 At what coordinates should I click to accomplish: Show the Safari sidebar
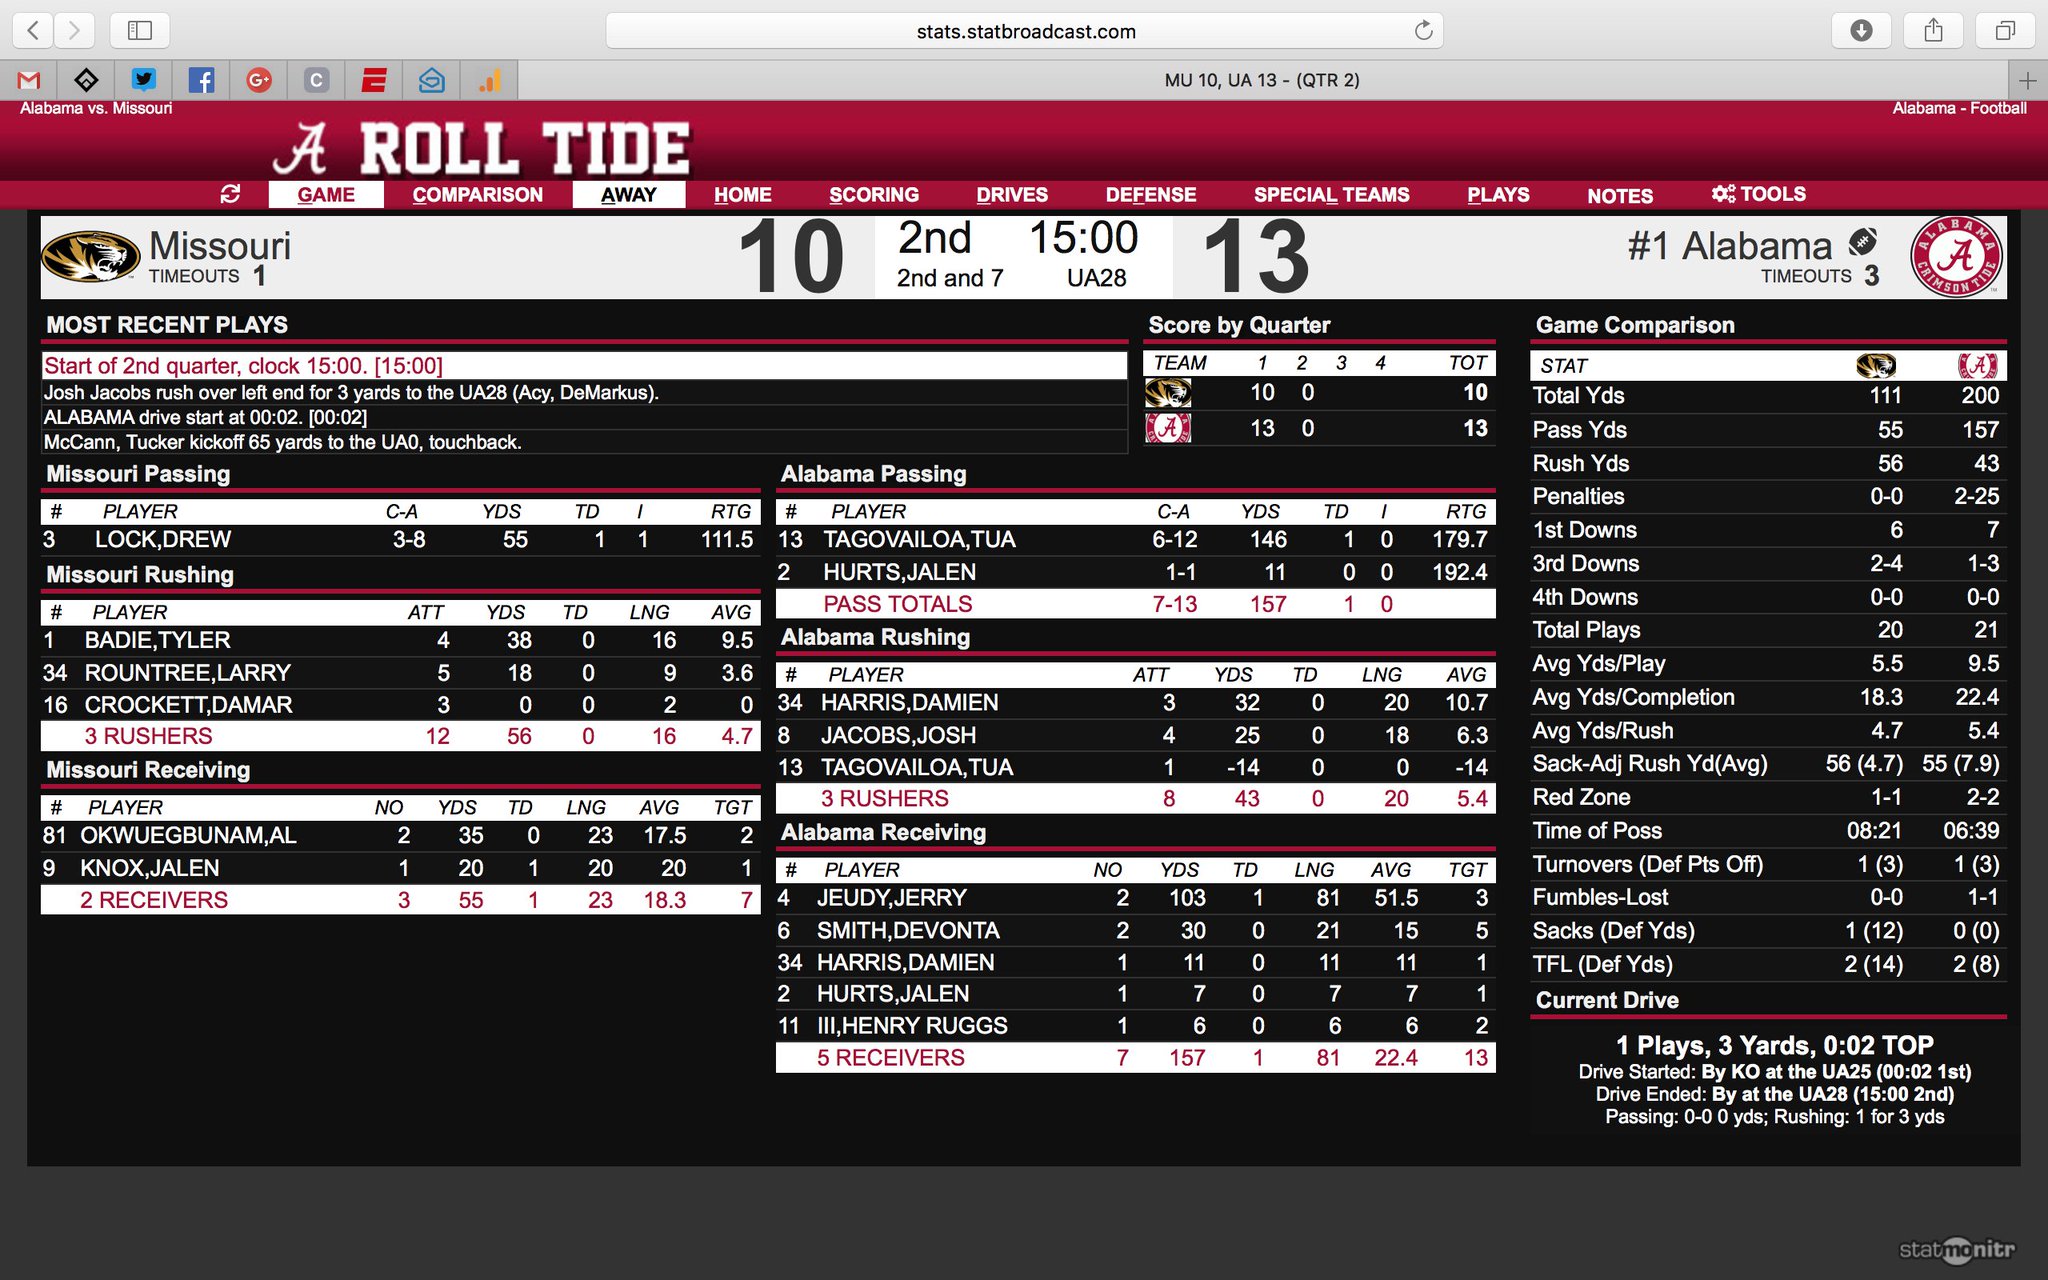[x=139, y=30]
